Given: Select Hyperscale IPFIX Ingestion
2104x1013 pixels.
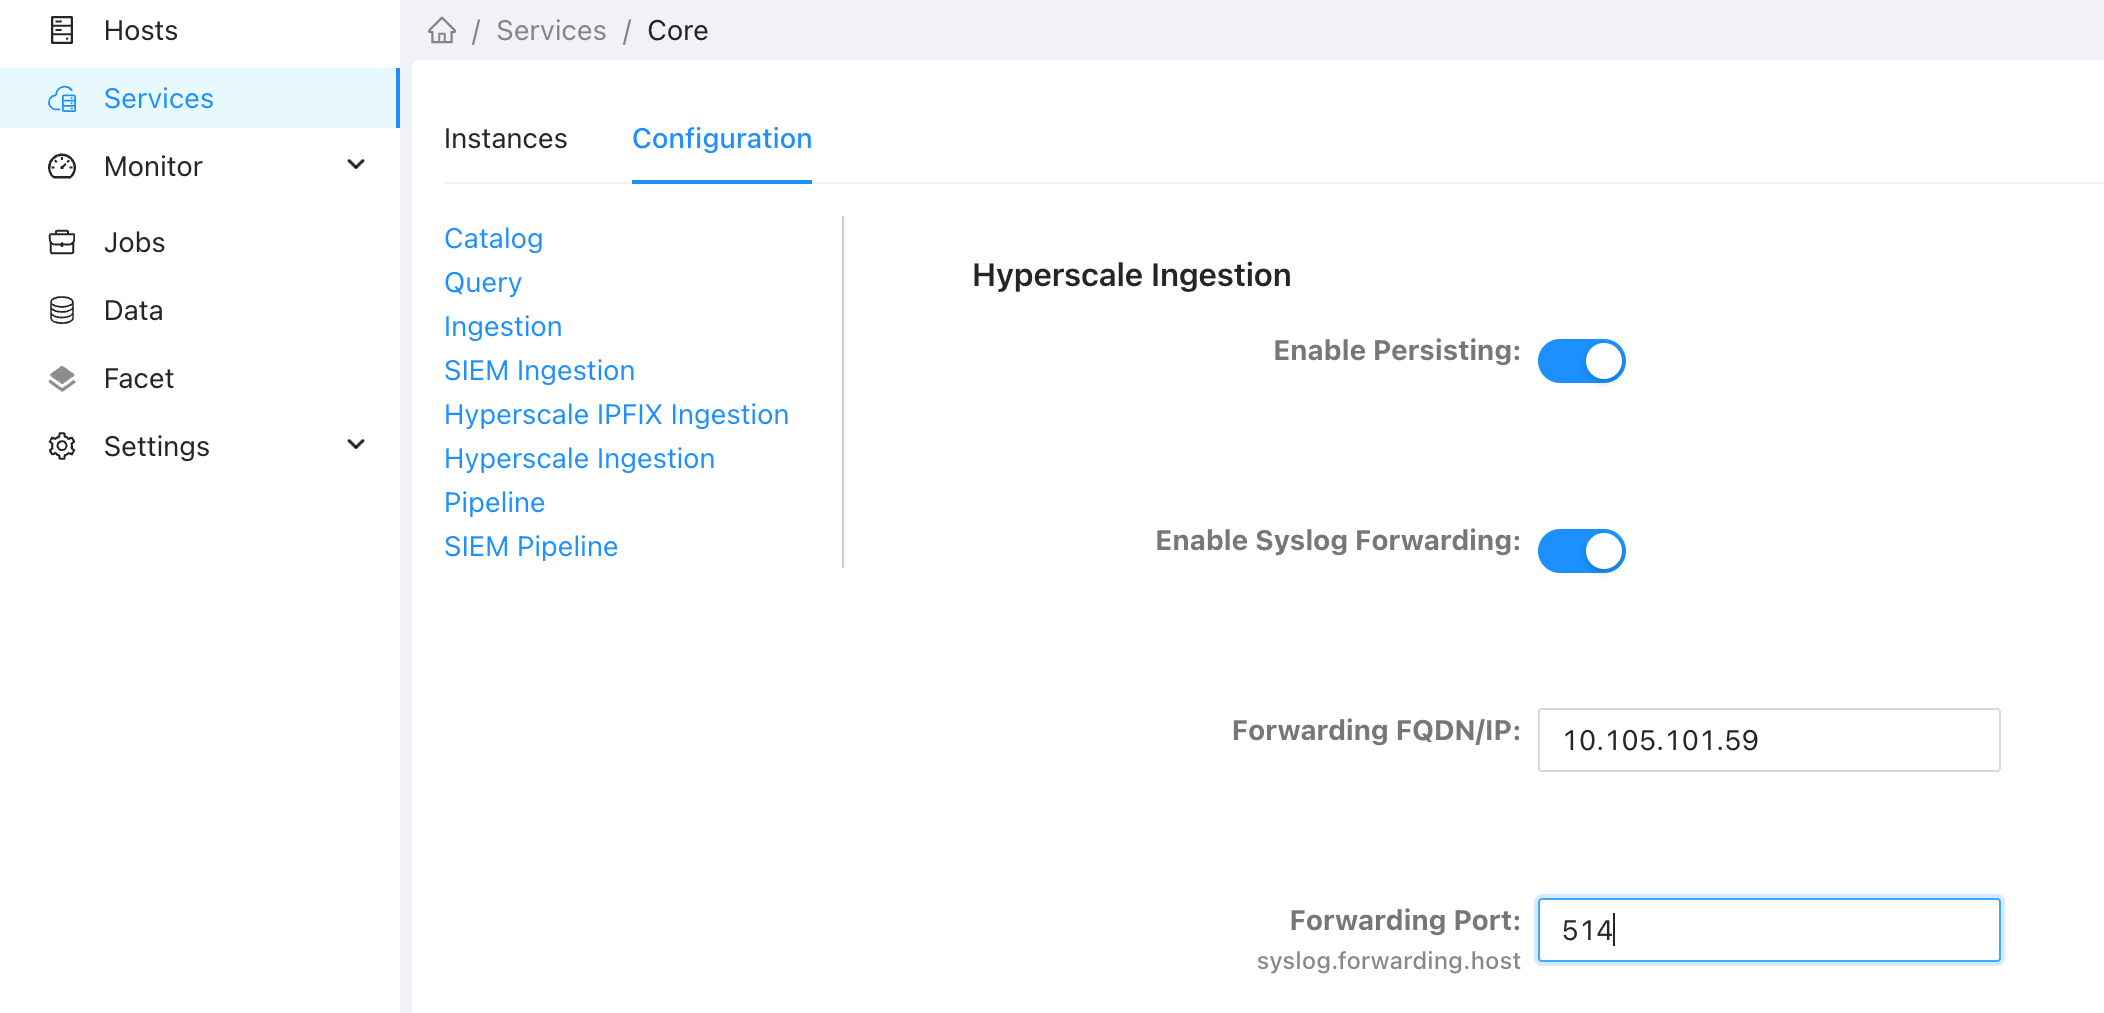Looking at the screenshot, I should click(616, 414).
